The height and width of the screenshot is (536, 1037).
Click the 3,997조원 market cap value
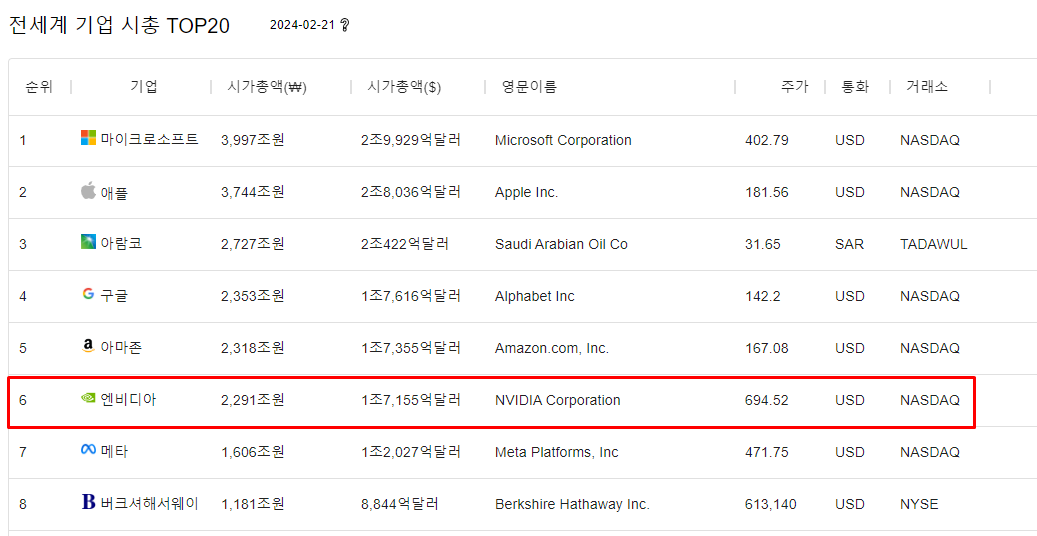coord(253,140)
